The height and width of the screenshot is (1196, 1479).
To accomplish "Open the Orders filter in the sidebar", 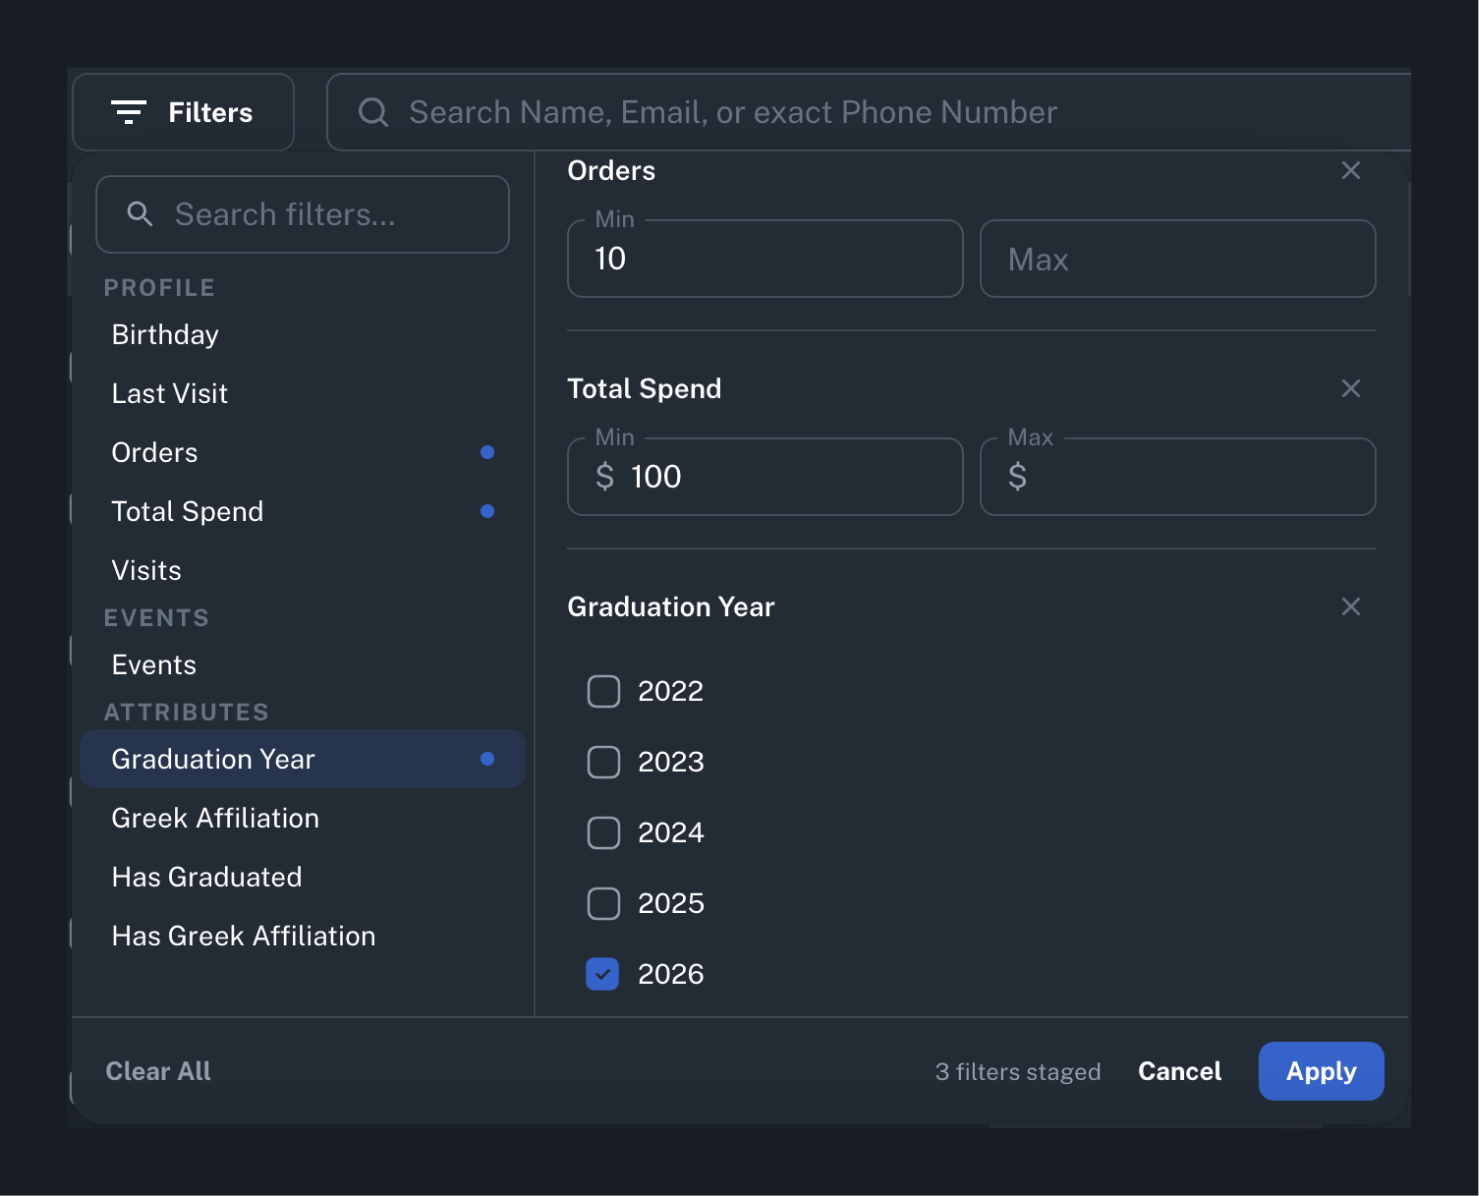I will pyautogui.click(x=302, y=453).
